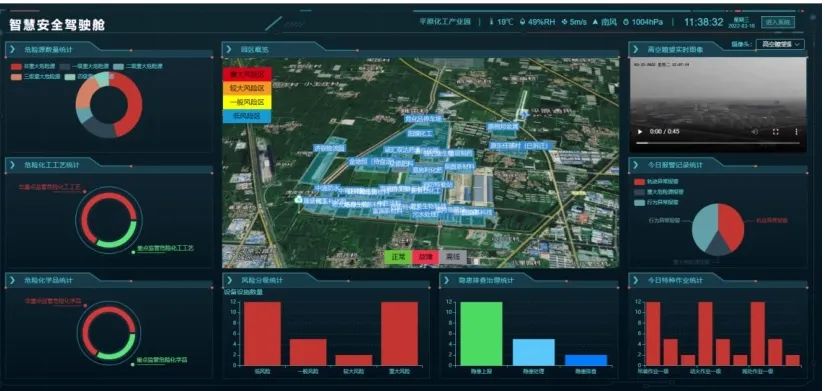The height and width of the screenshot is (391, 825).
Task: Open the camera selection dropdown
Action: point(780,44)
